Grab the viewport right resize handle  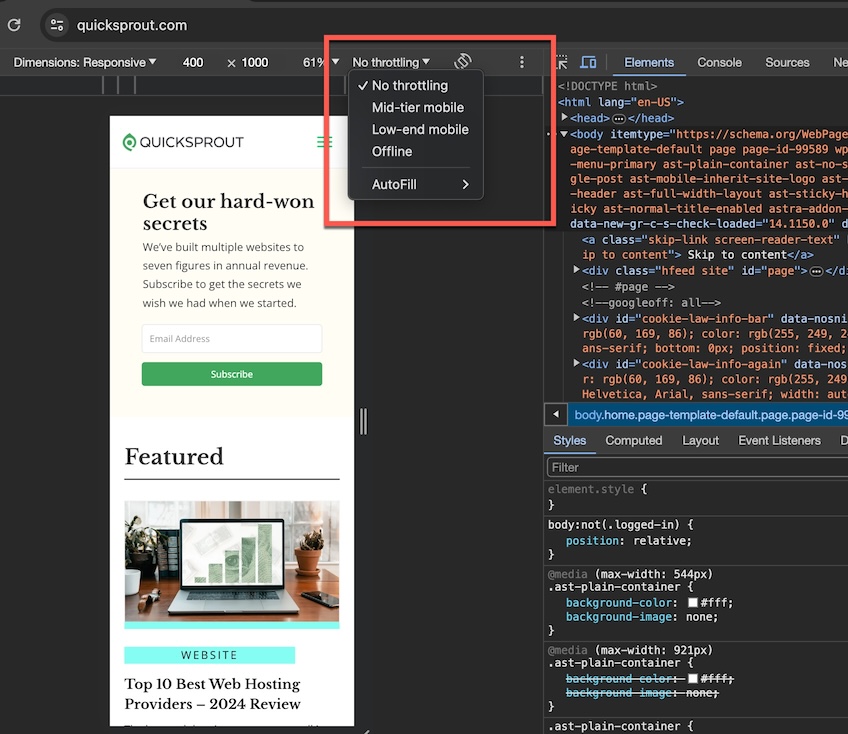363,421
